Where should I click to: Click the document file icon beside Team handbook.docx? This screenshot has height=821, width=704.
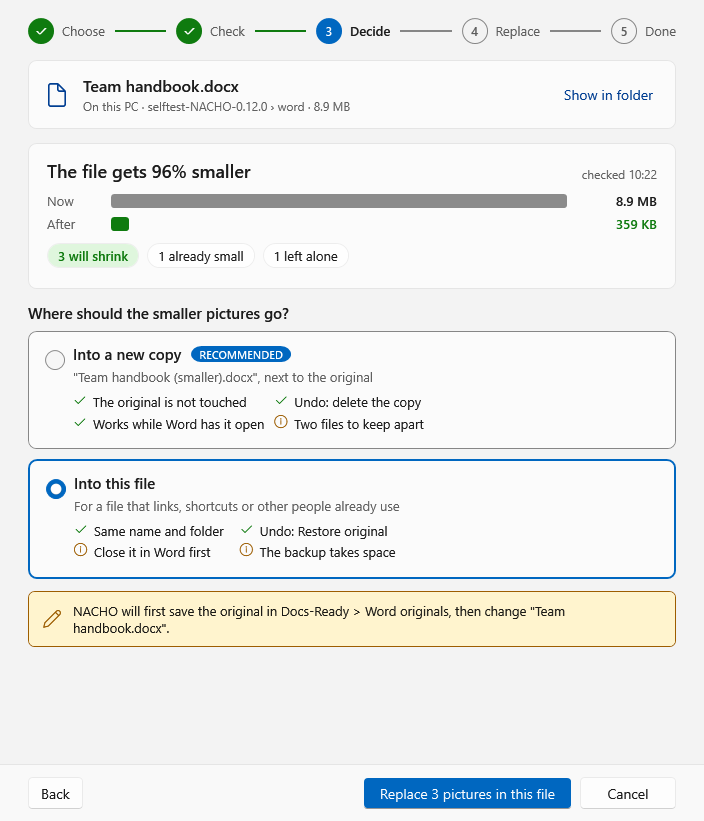tap(57, 95)
